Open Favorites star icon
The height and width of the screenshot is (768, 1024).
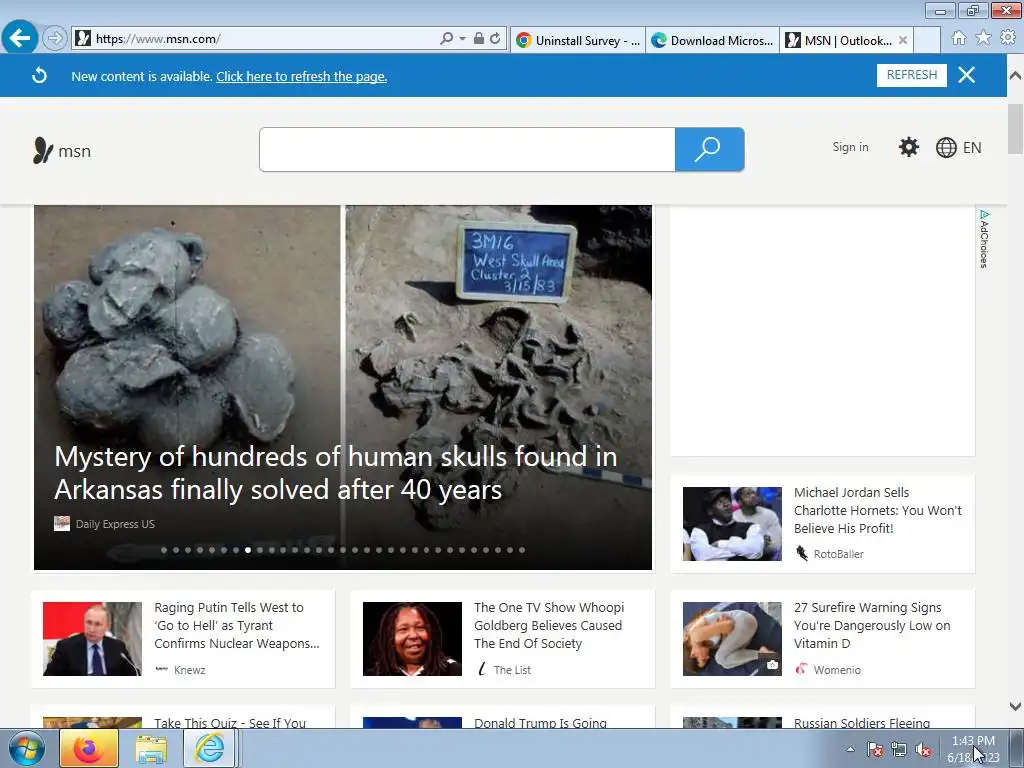(x=983, y=38)
